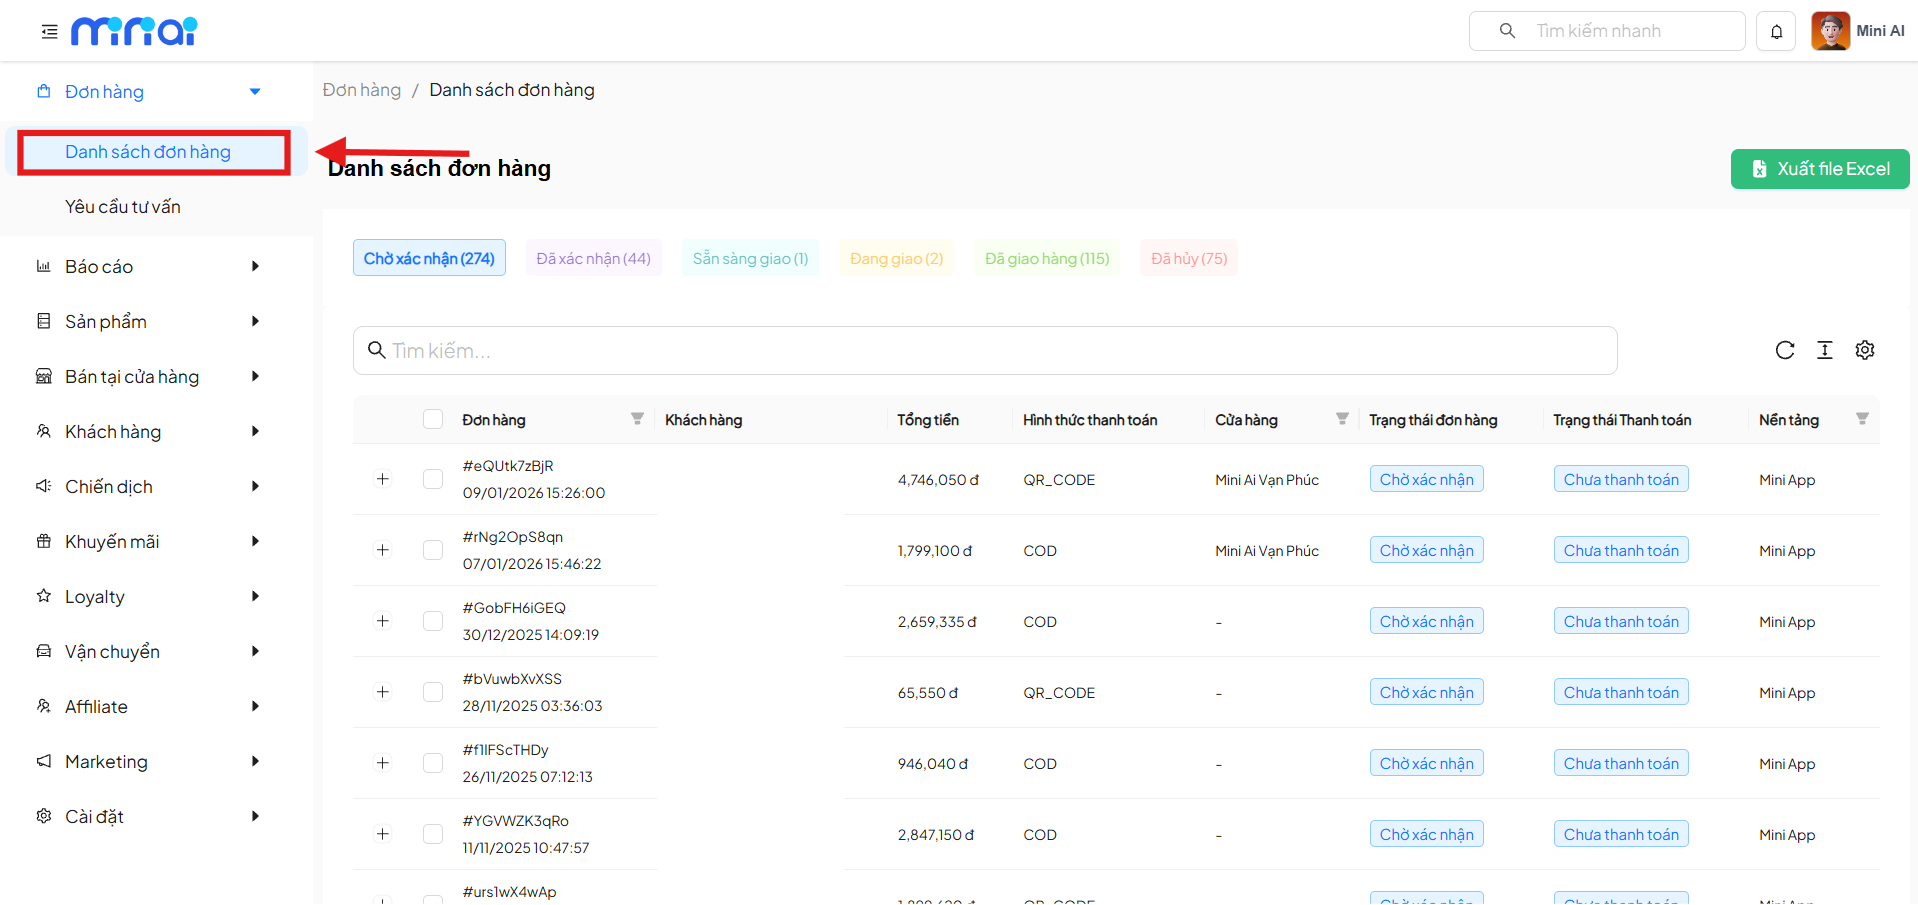The height and width of the screenshot is (905, 1918).
Task: Switch to Đã xác nhận (44) tab
Action: tap(593, 258)
